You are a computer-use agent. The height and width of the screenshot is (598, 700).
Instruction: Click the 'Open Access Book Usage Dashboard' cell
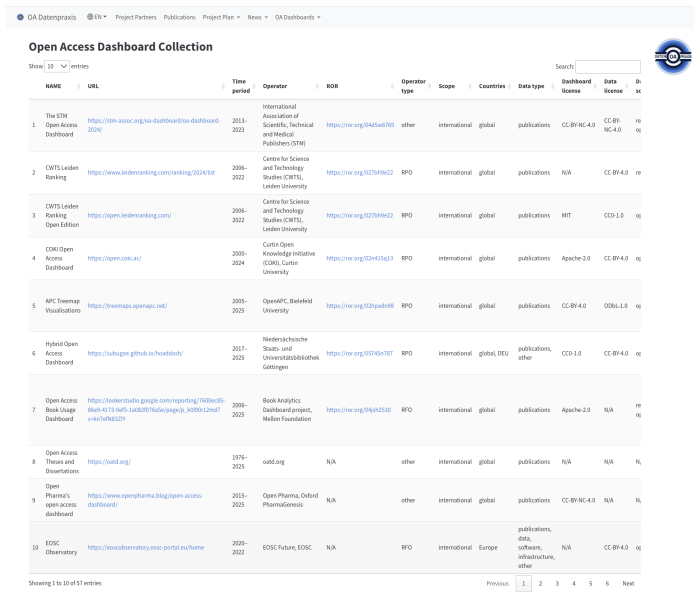click(x=61, y=410)
